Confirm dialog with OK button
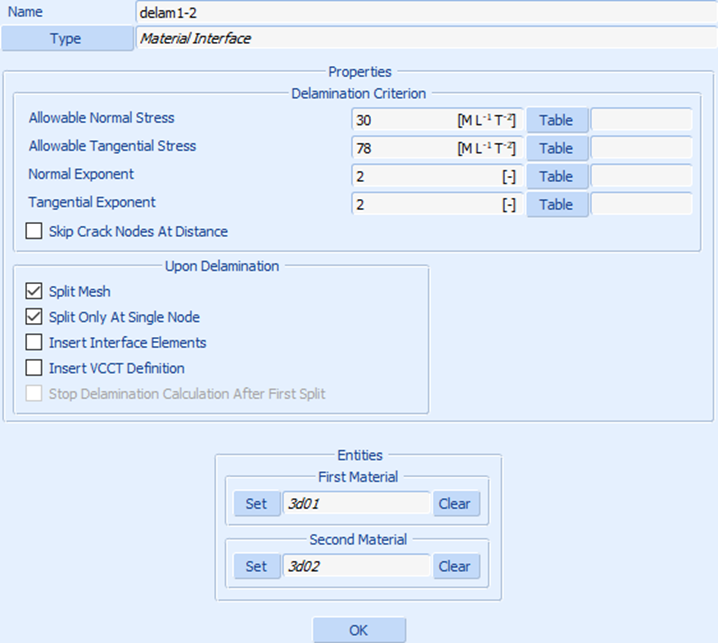The width and height of the screenshot is (718, 643). point(359,630)
